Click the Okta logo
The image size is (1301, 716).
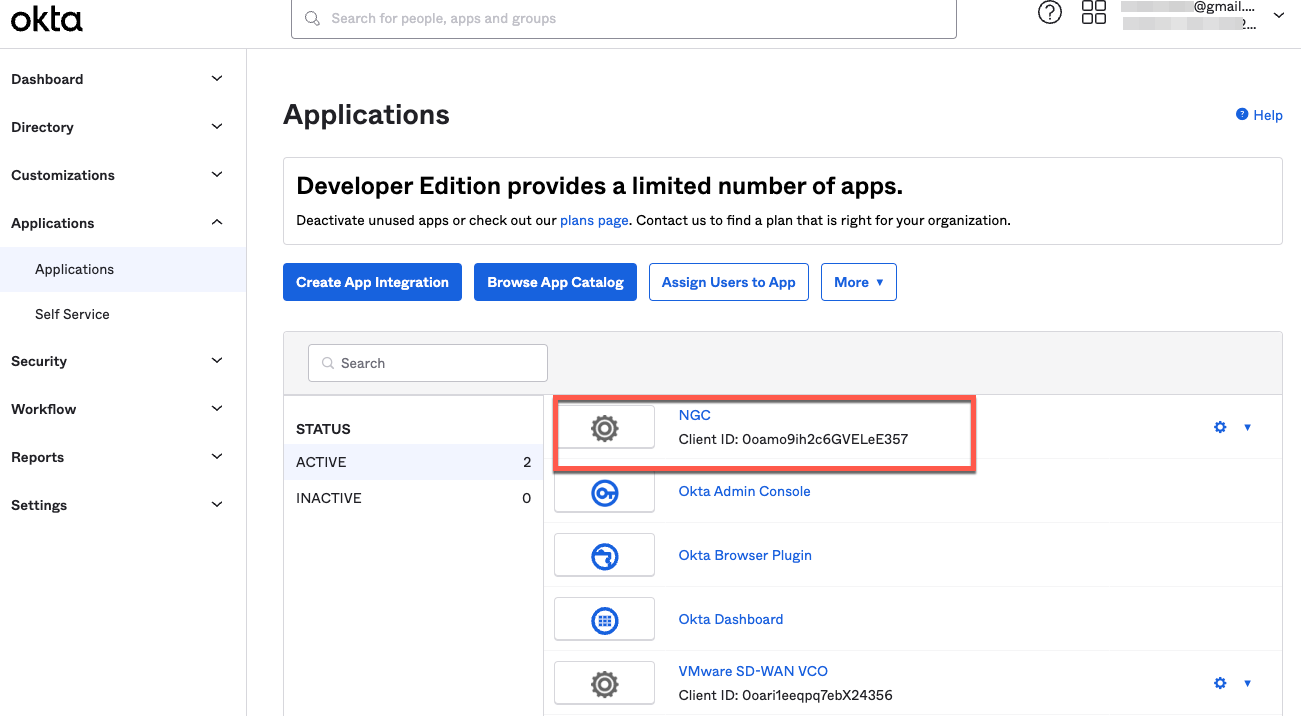coord(46,18)
